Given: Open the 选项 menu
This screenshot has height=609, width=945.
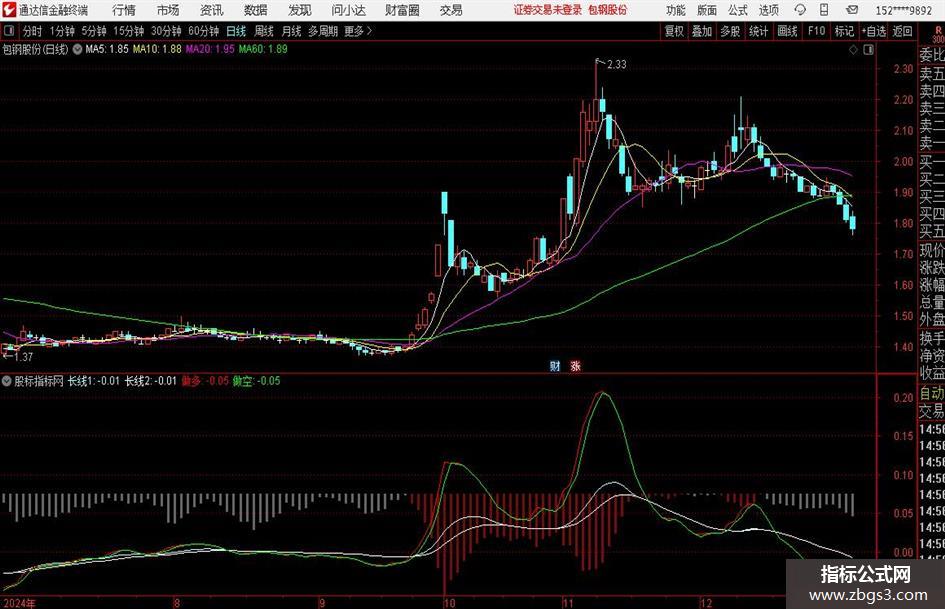Looking at the screenshot, I should click(768, 10).
